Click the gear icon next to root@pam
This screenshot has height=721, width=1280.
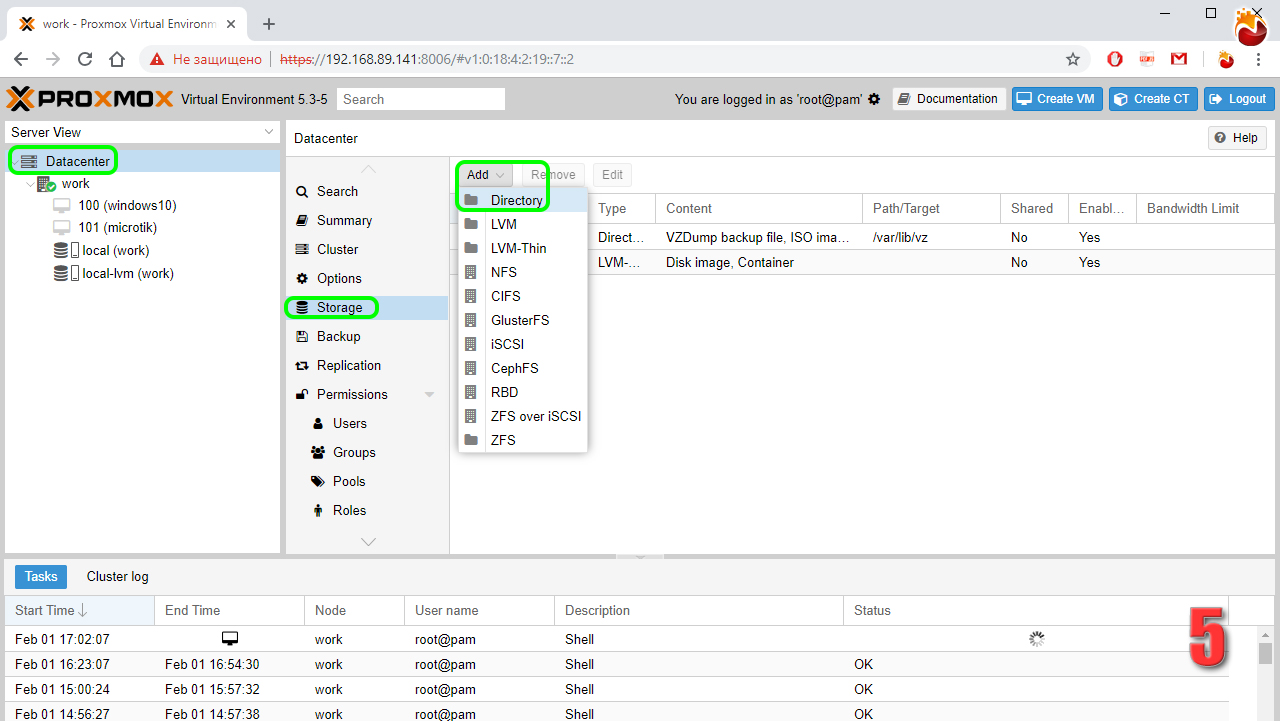[874, 99]
